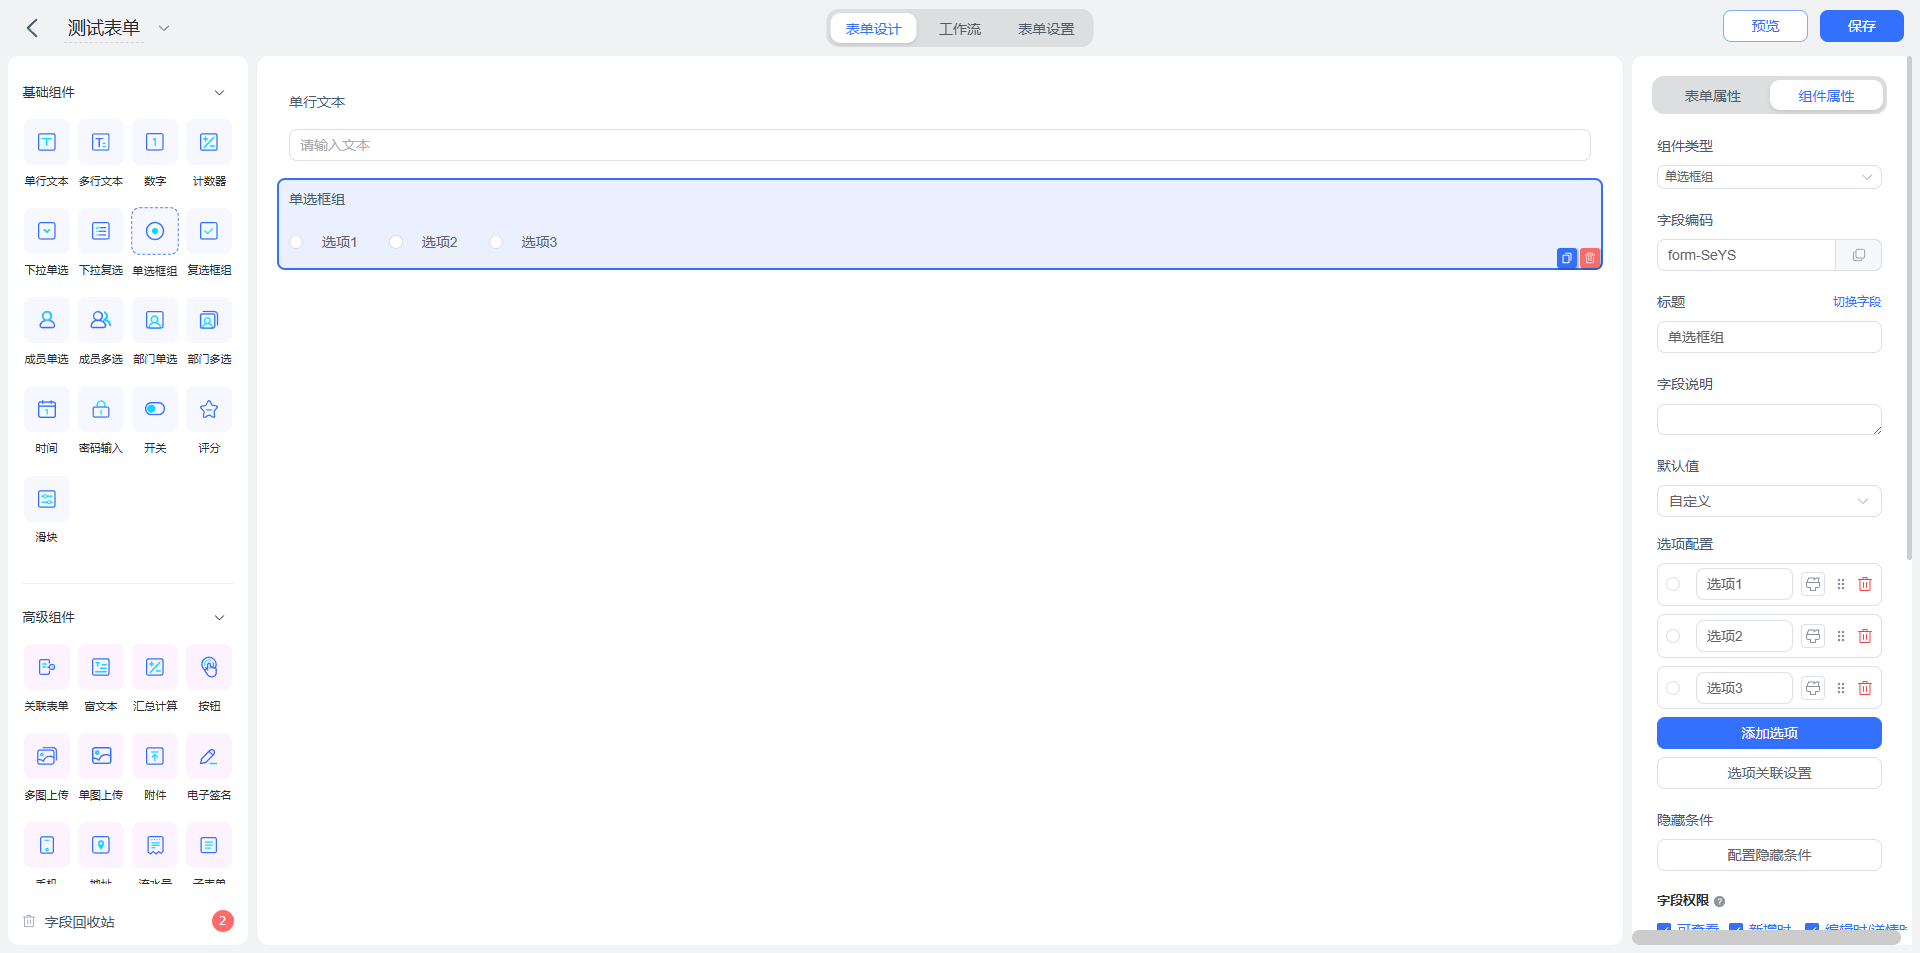
Task: Select 选项3 radio in the form canvas
Action: 496,242
